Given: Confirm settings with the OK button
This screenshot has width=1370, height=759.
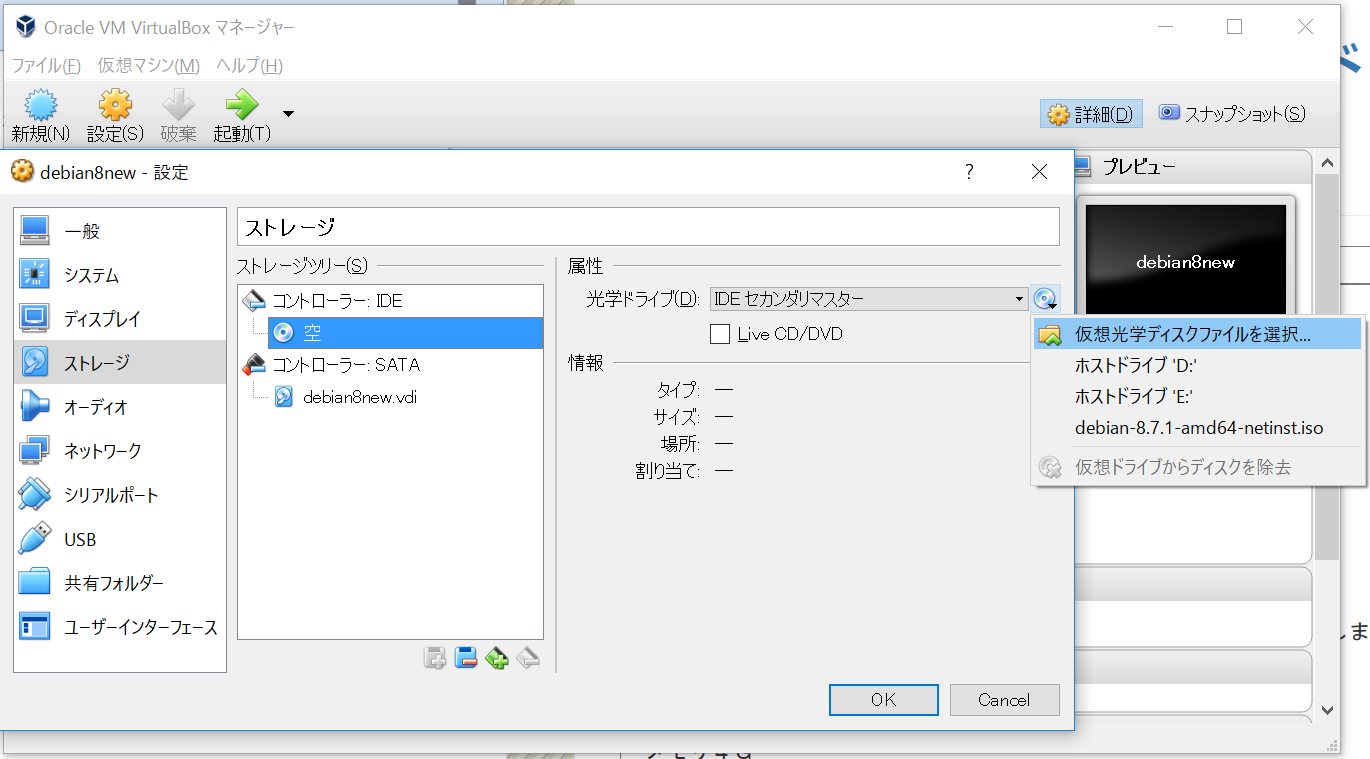Looking at the screenshot, I should pos(883,699).
